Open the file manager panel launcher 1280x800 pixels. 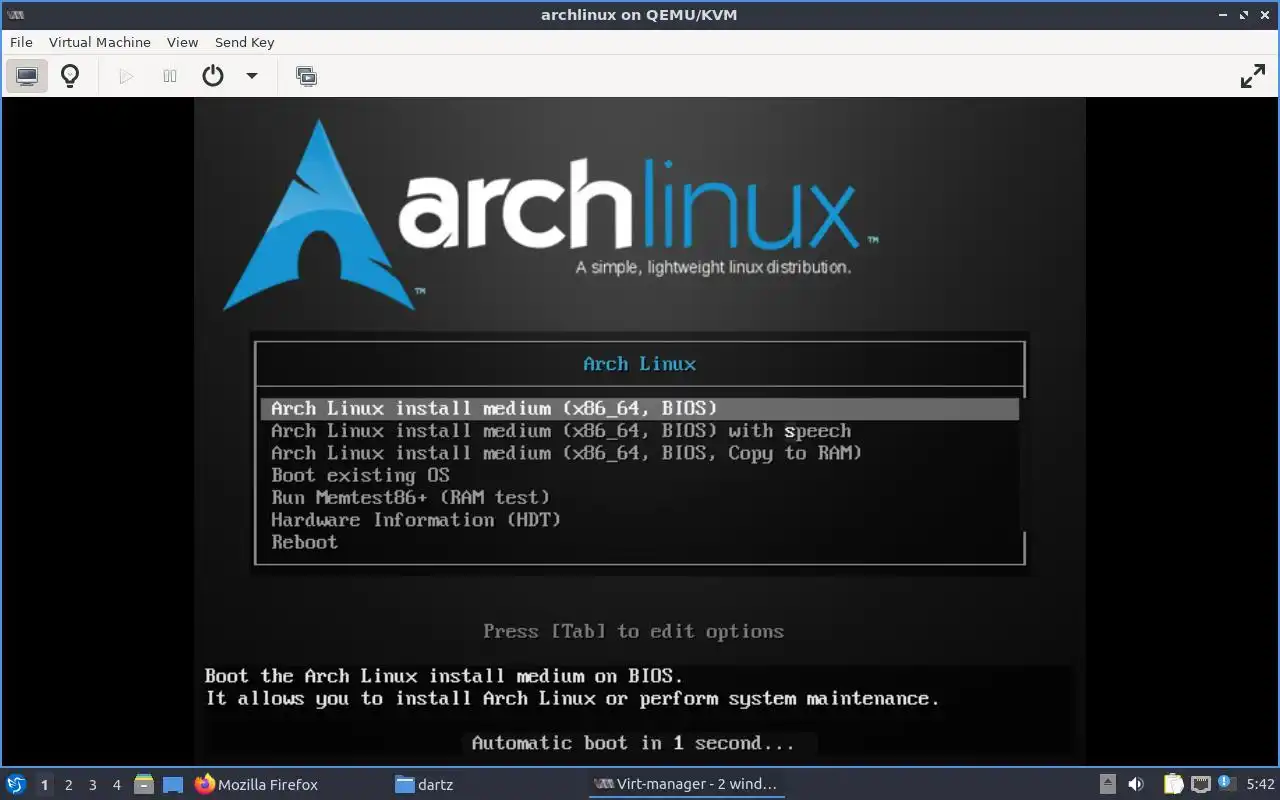144,785
